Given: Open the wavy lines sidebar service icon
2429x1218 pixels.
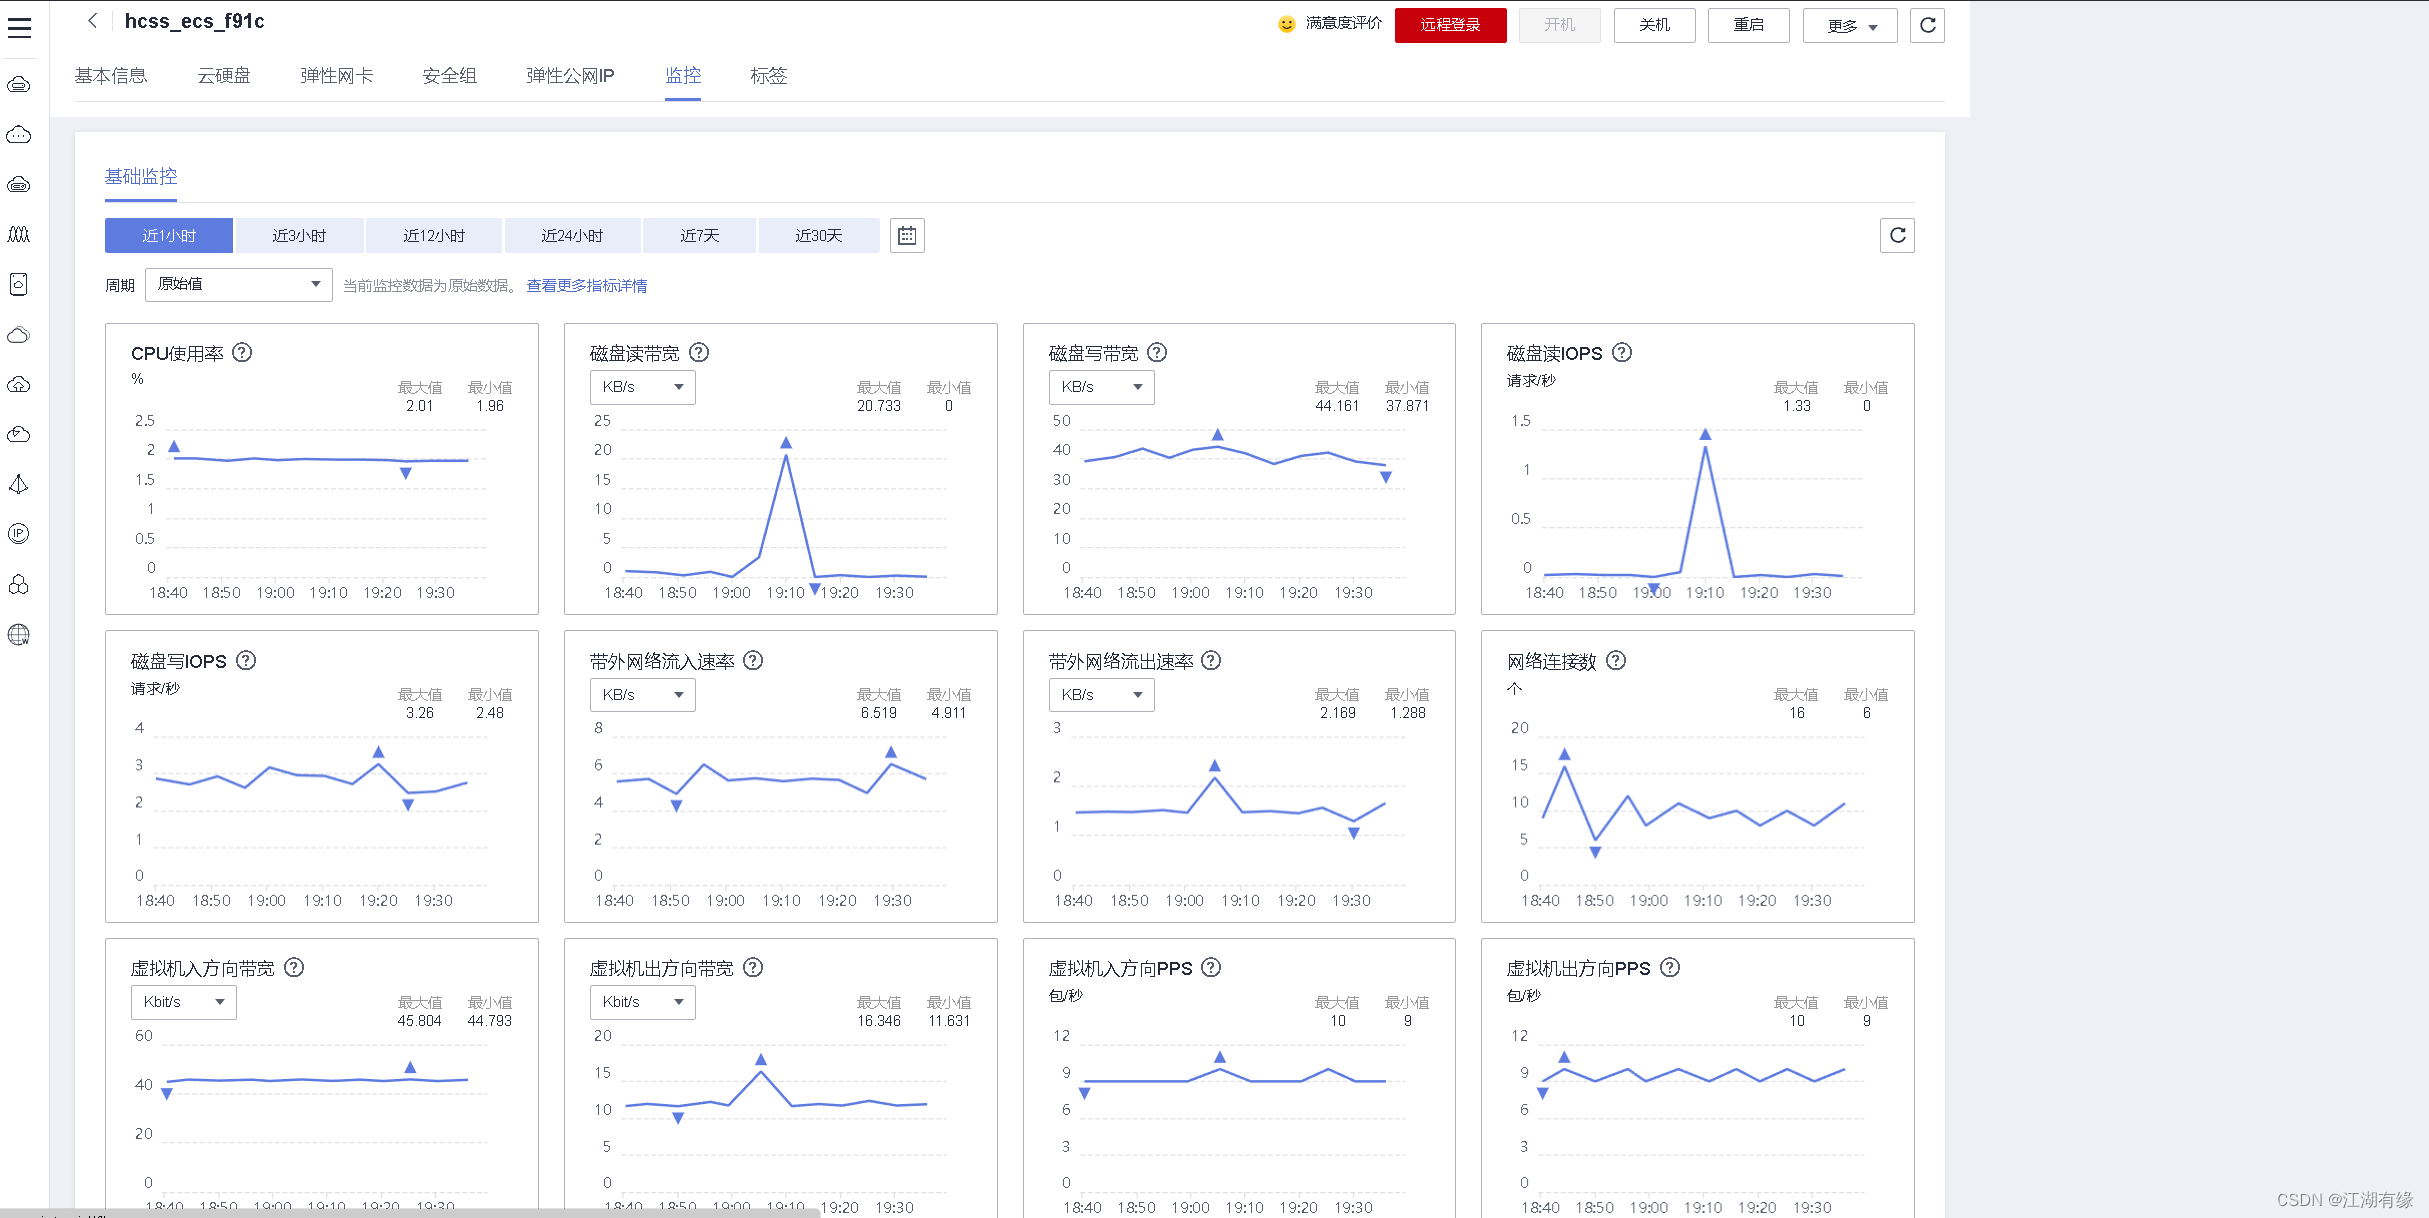Looking at the screenshot, I should tap(19, 234).
